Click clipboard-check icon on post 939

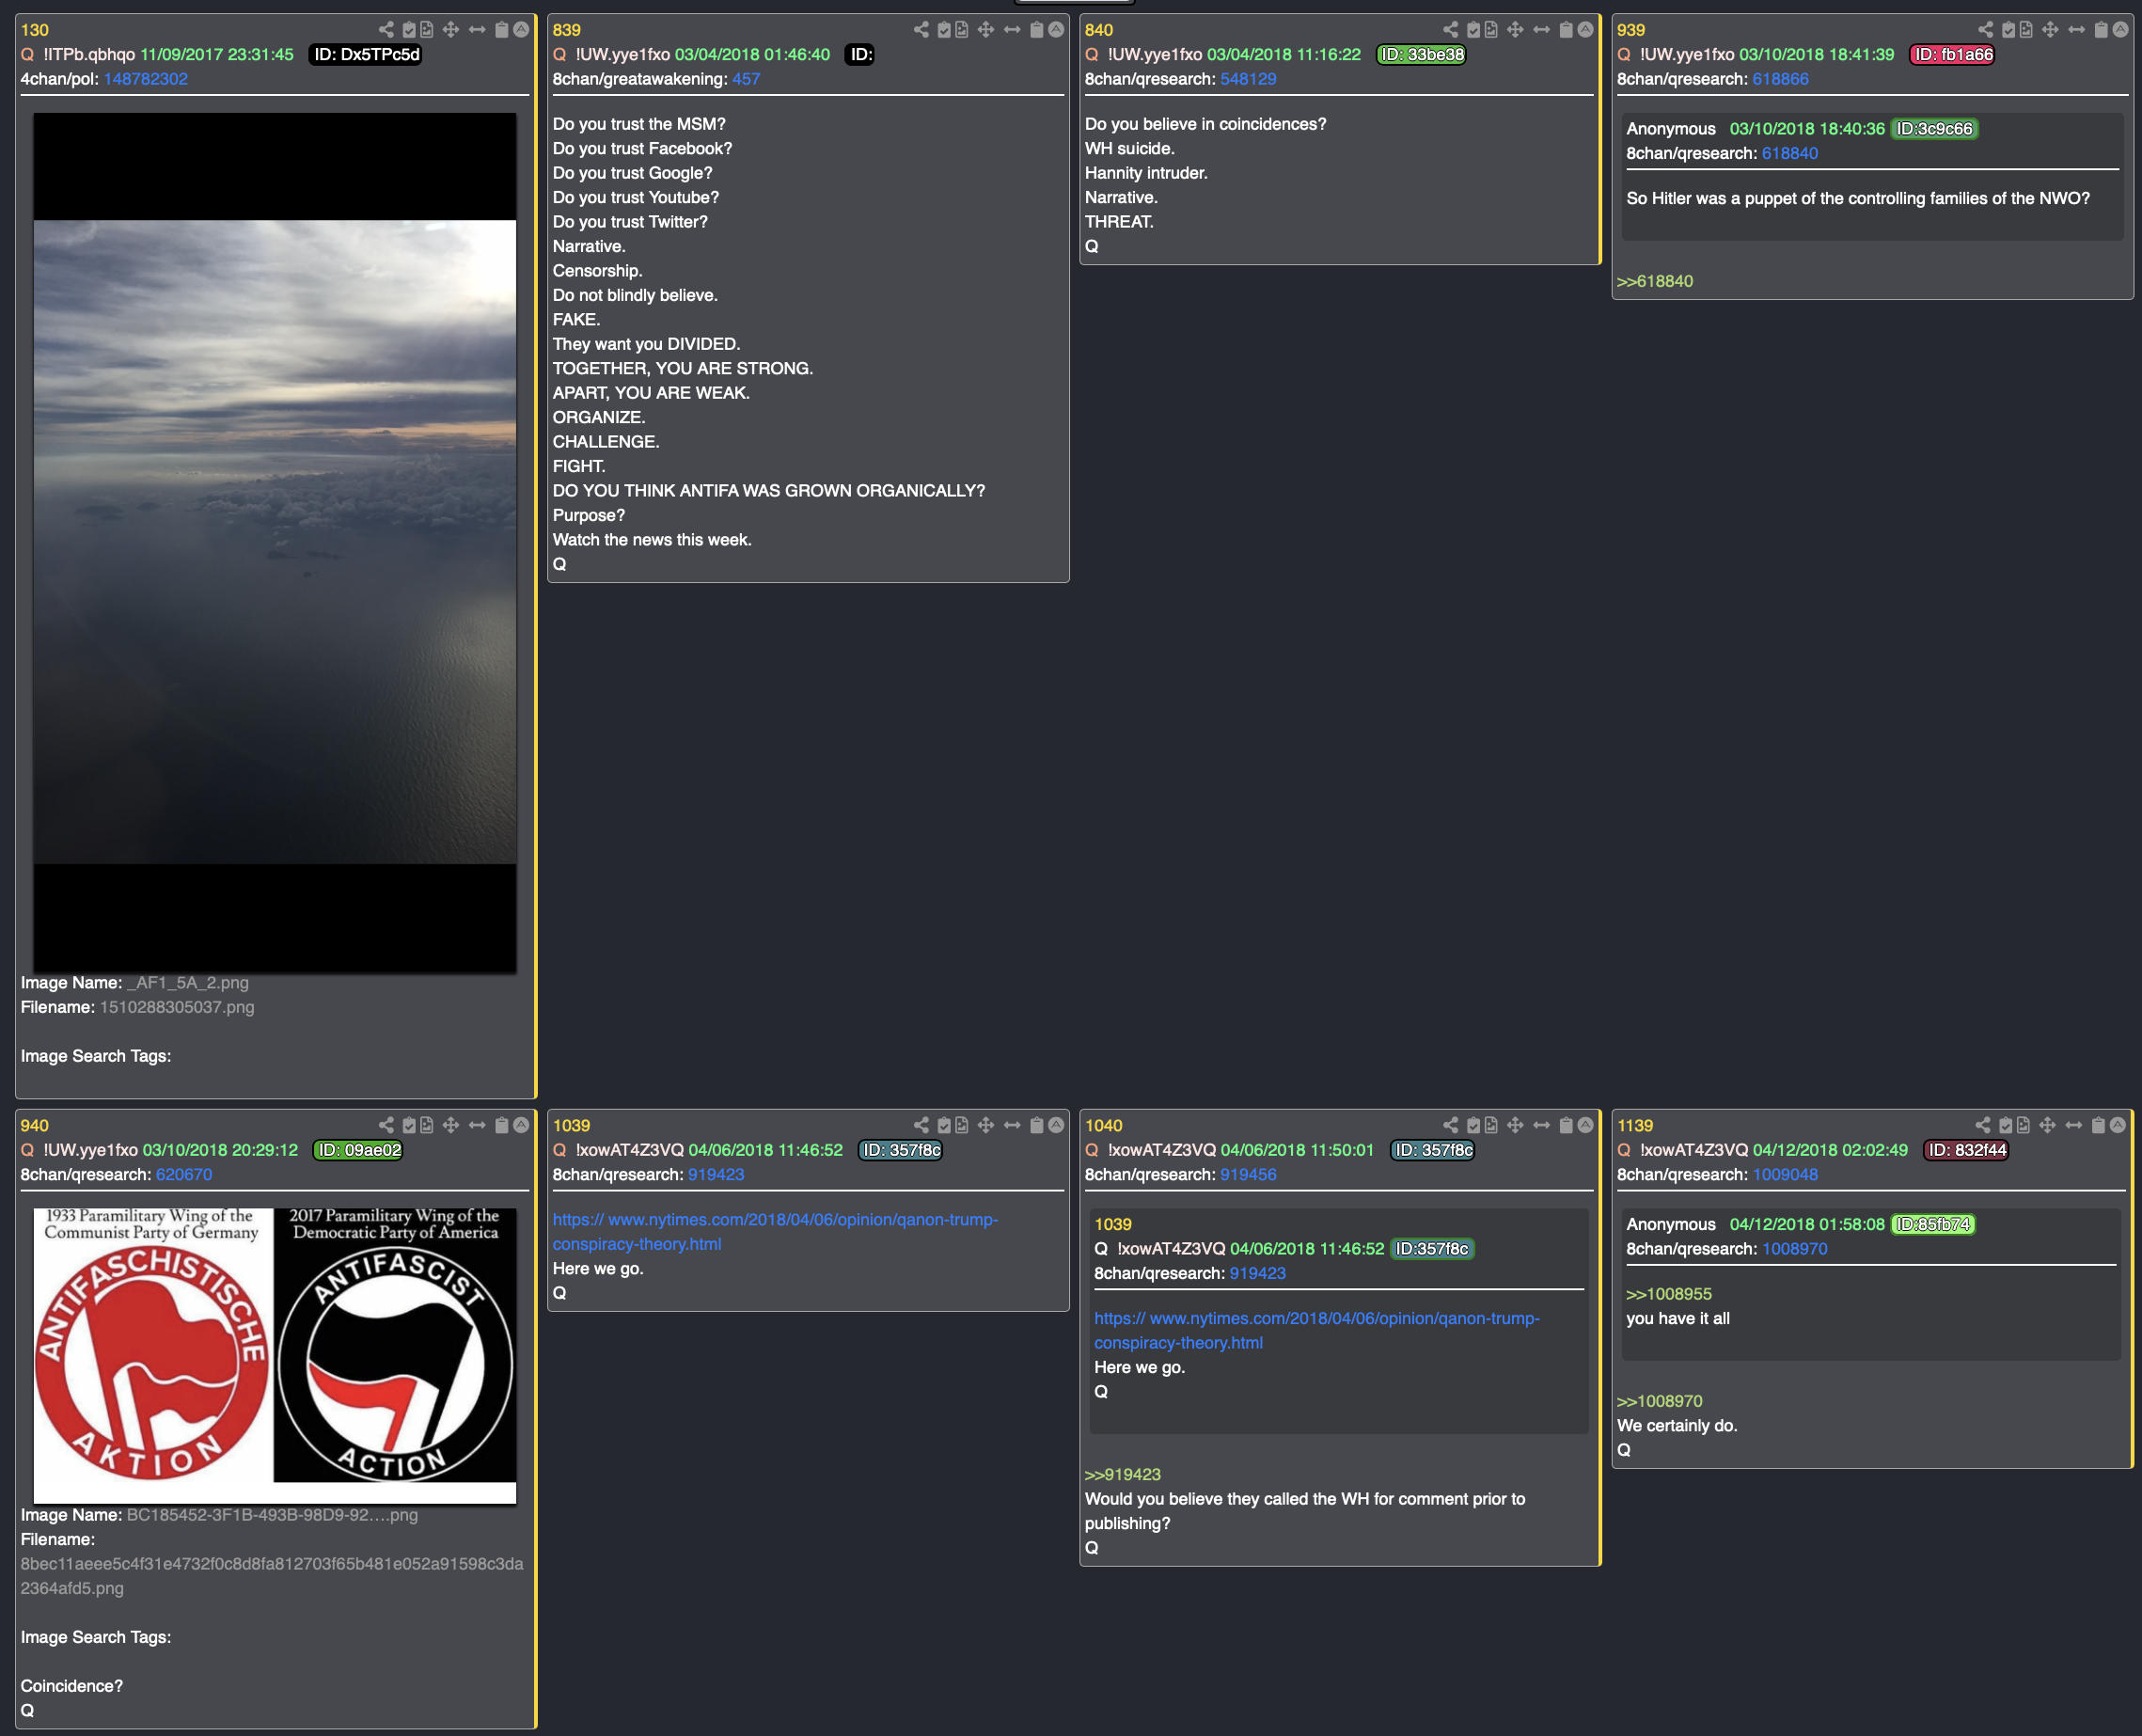(2008, 30)
